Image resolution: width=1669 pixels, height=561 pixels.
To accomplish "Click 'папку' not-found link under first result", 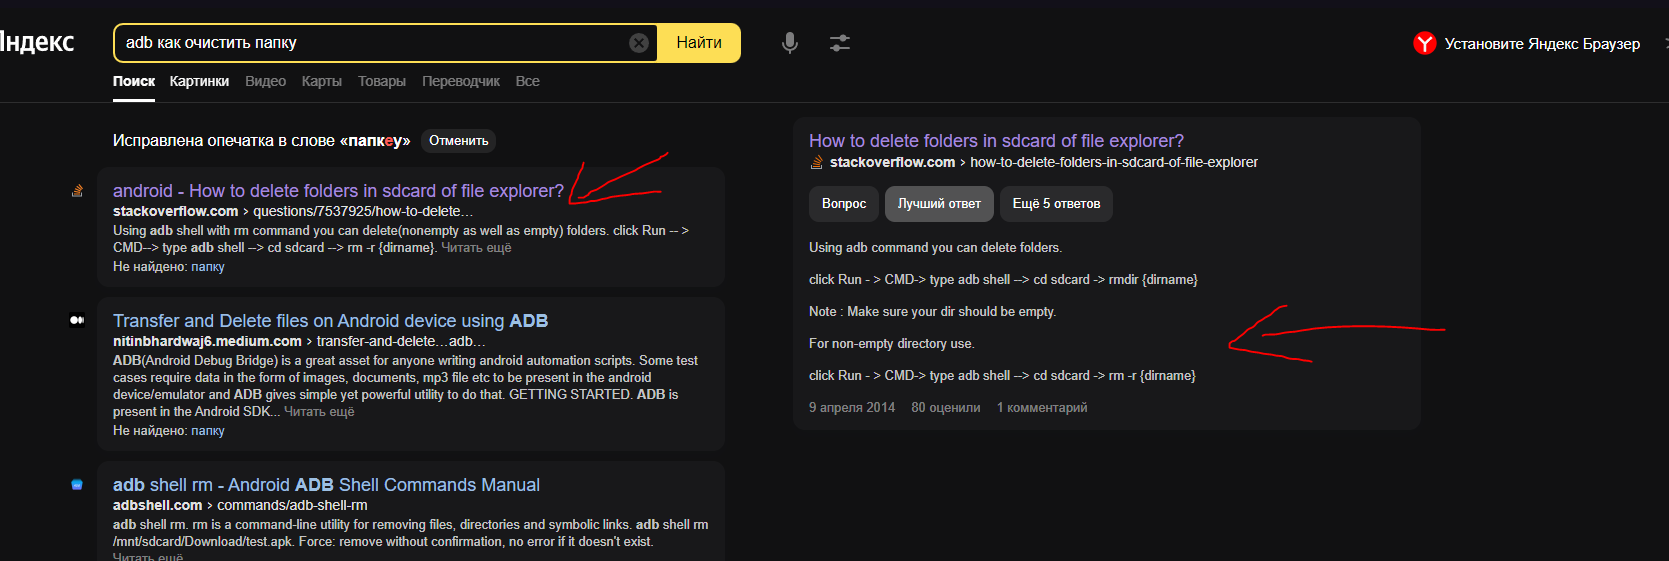I will pos(208,267).
